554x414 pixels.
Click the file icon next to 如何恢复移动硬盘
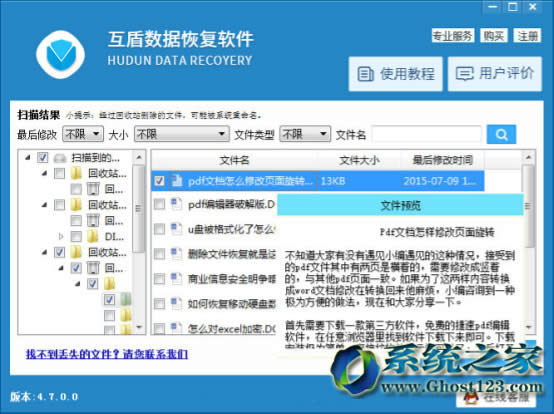point(176,303)
